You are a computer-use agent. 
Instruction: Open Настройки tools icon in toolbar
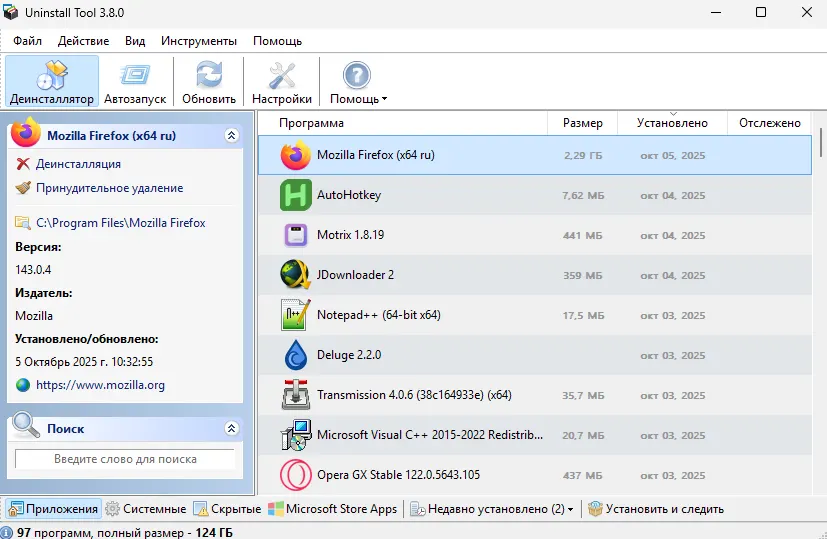[x=282, y=76]
